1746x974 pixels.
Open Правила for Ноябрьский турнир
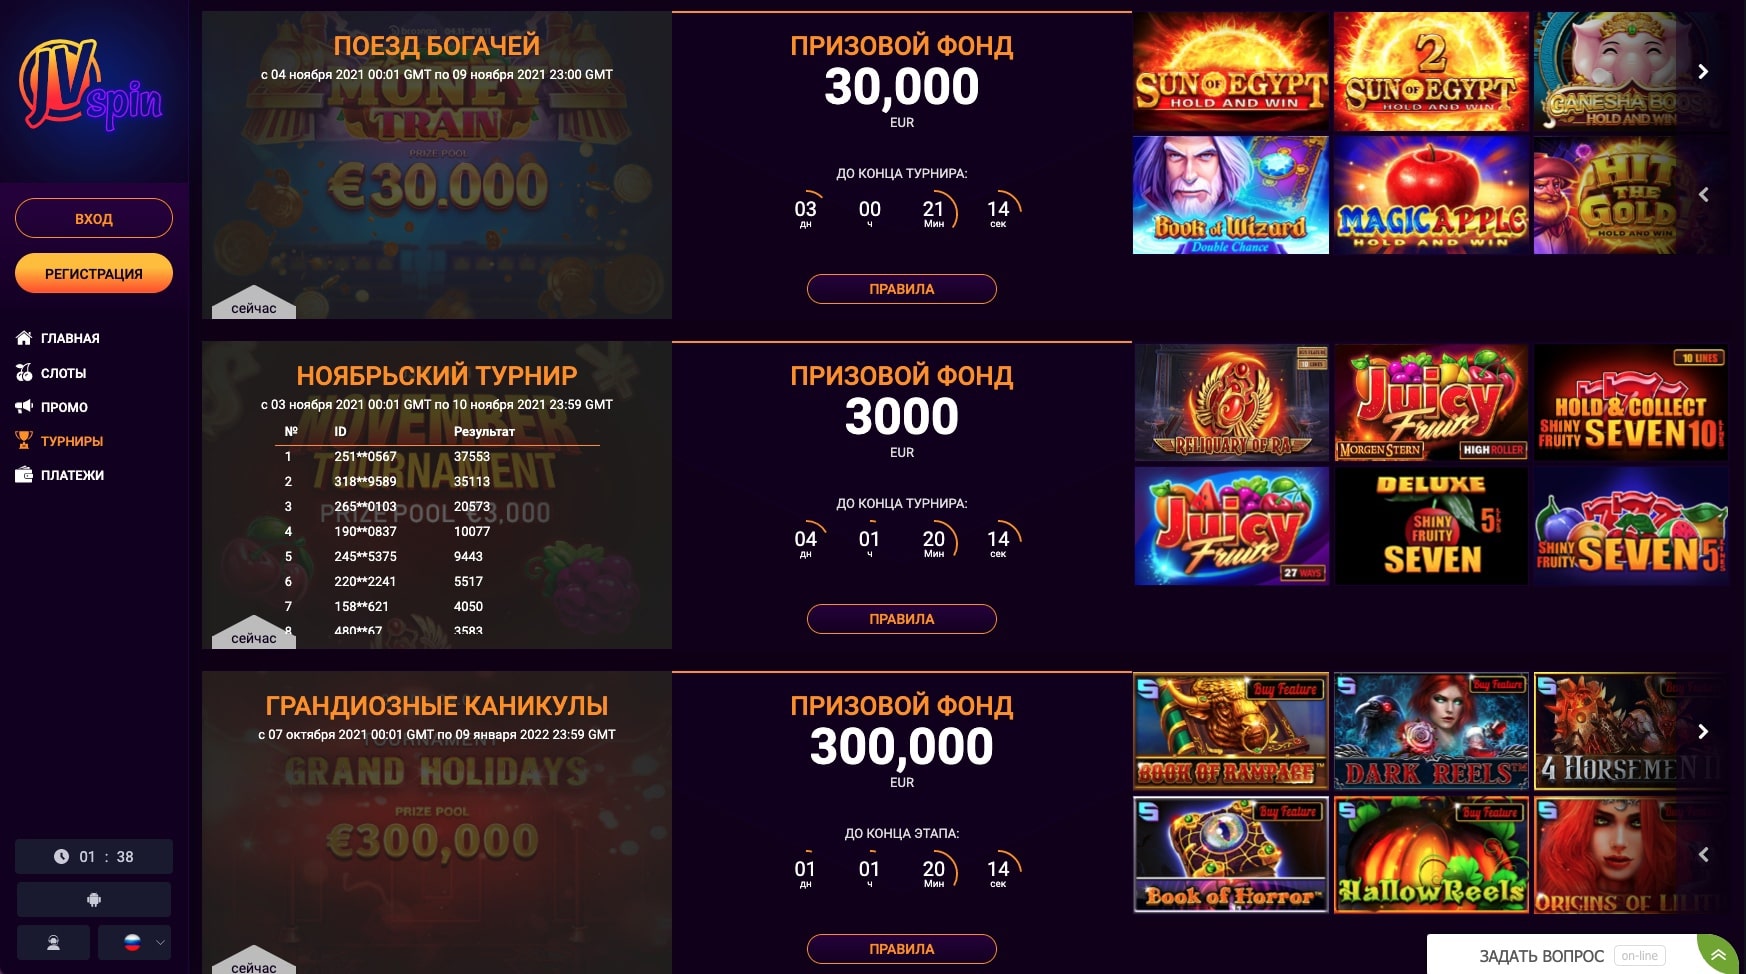[902, 619]
